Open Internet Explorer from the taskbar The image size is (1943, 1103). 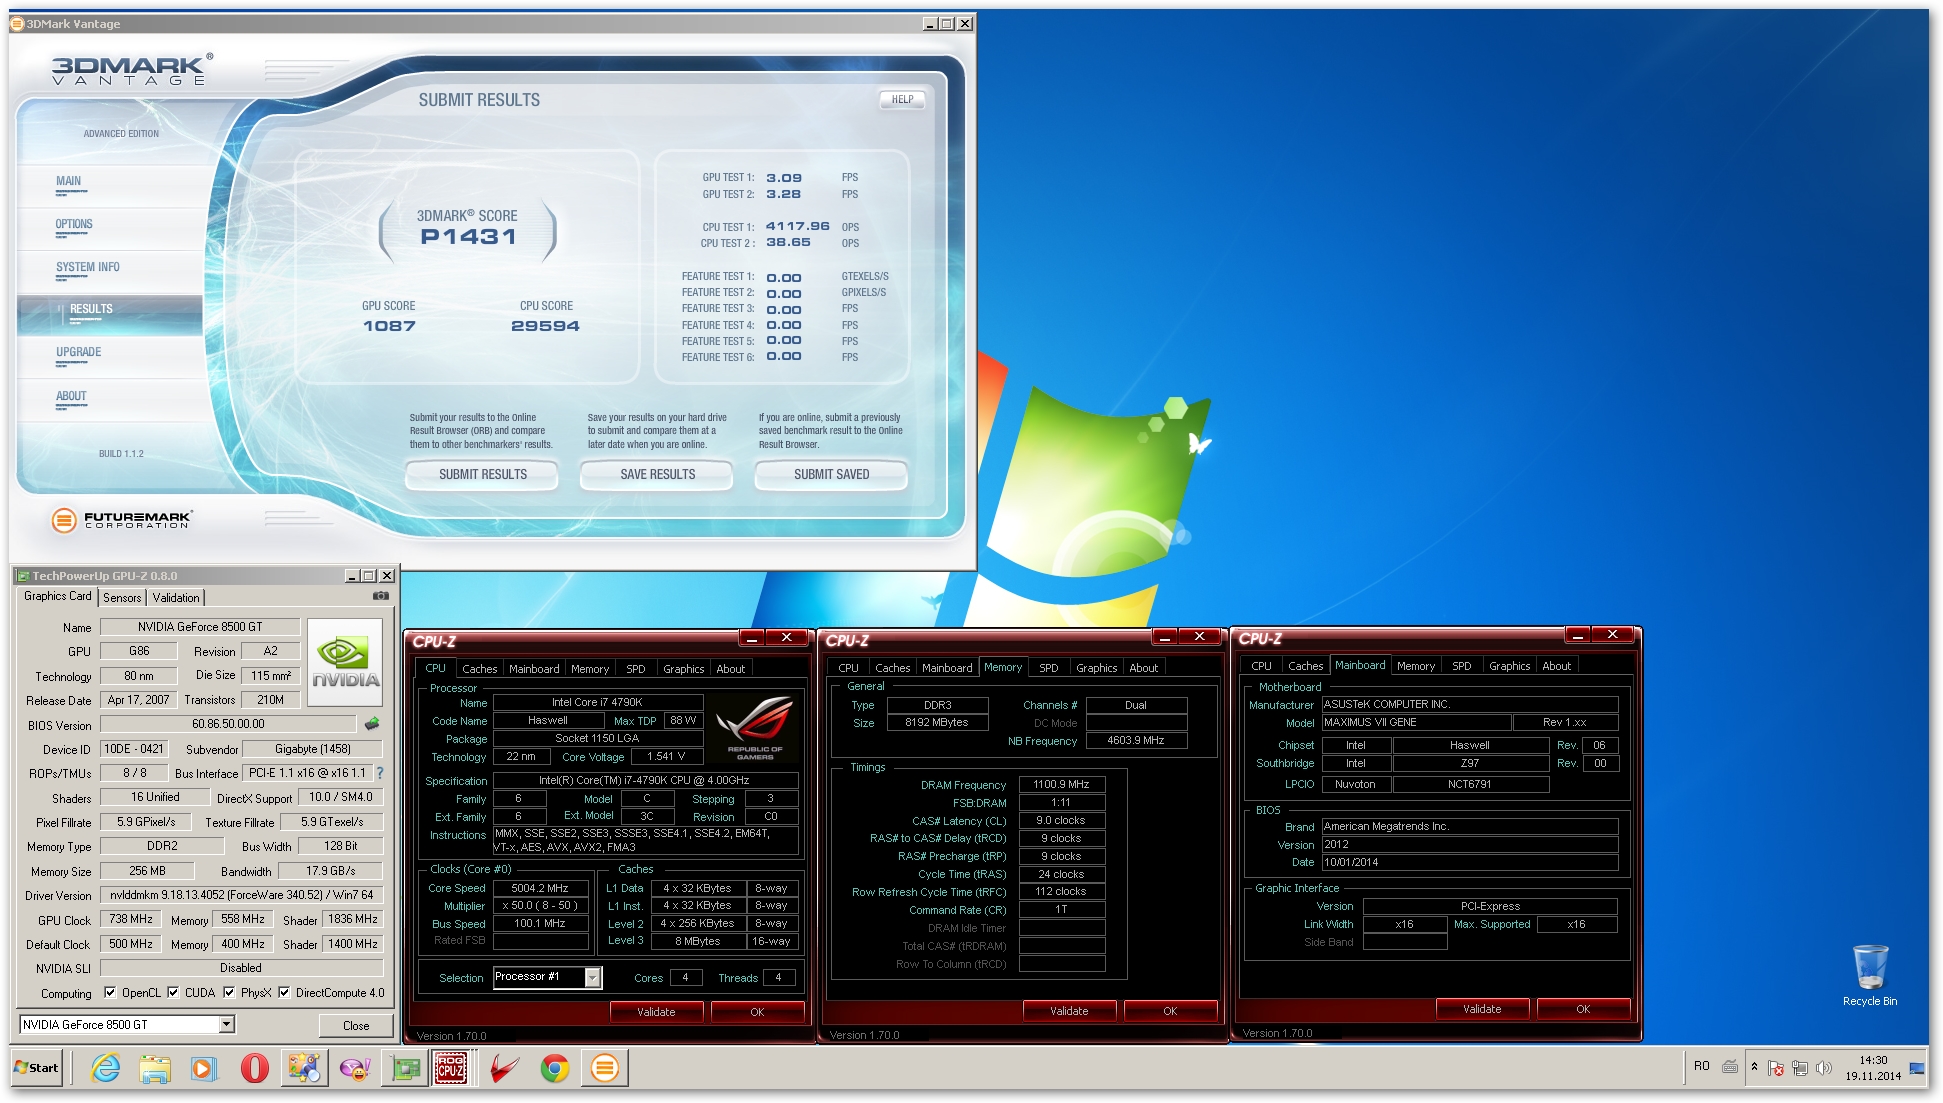tap(105, 1068)
